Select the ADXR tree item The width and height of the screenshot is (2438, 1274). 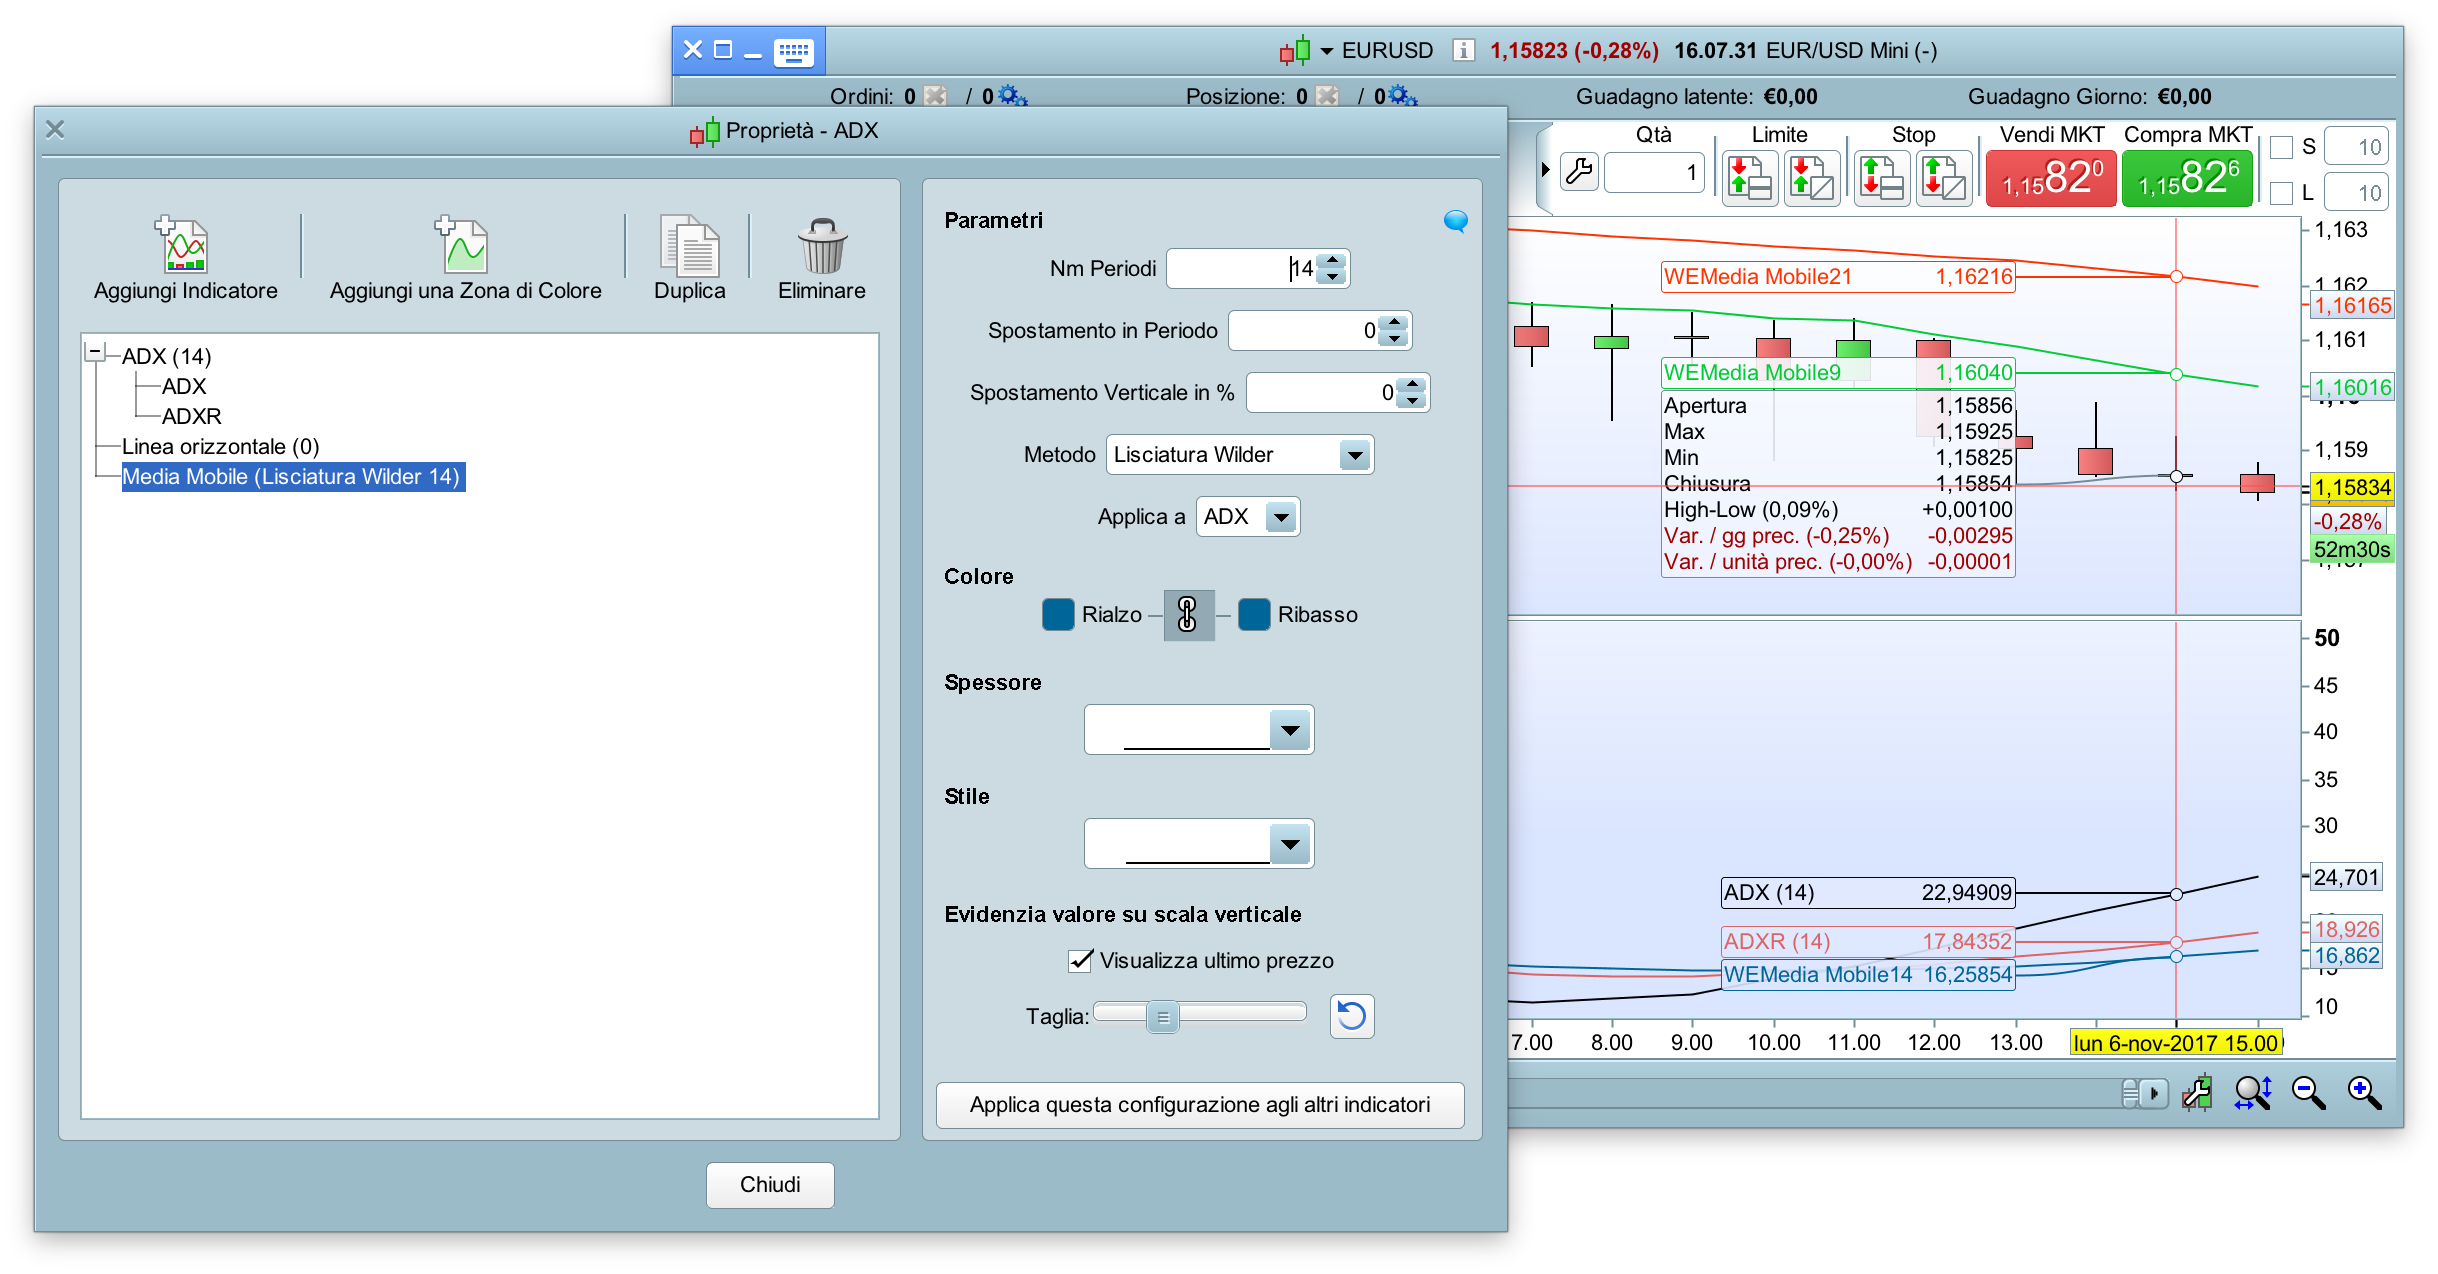(191, 417)
